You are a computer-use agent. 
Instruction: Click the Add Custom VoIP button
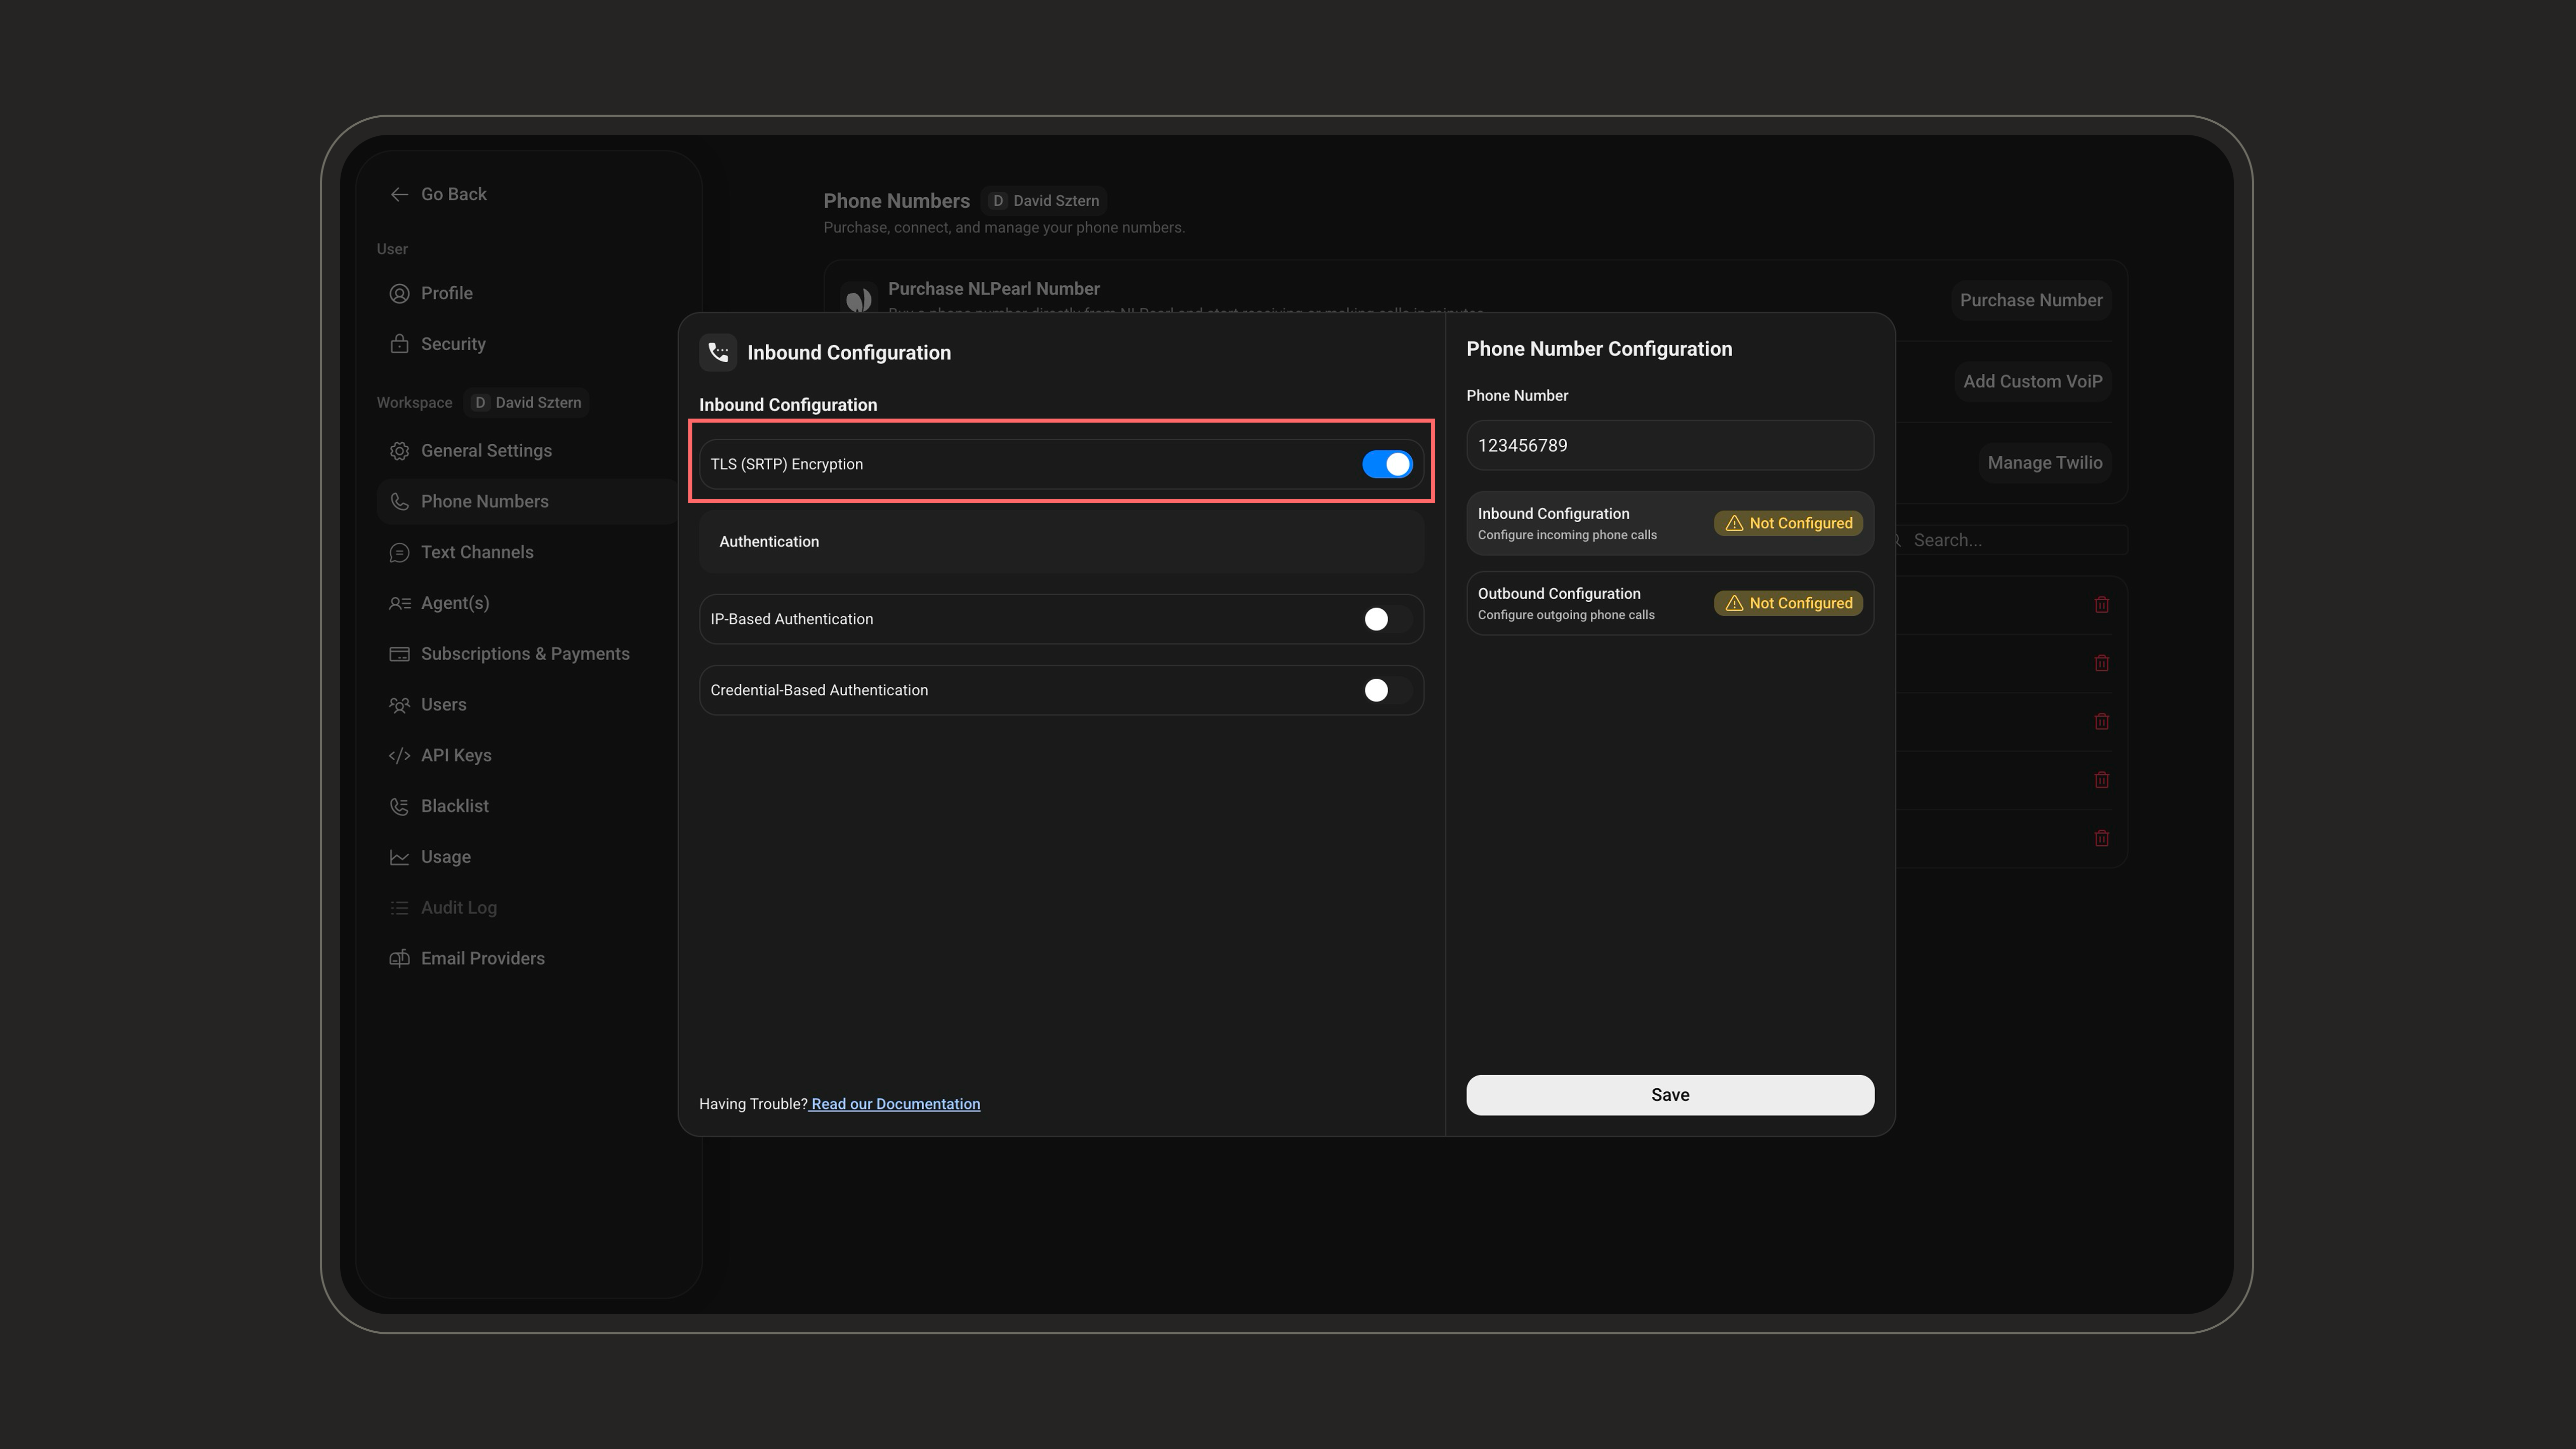[x=2032, y=381]
